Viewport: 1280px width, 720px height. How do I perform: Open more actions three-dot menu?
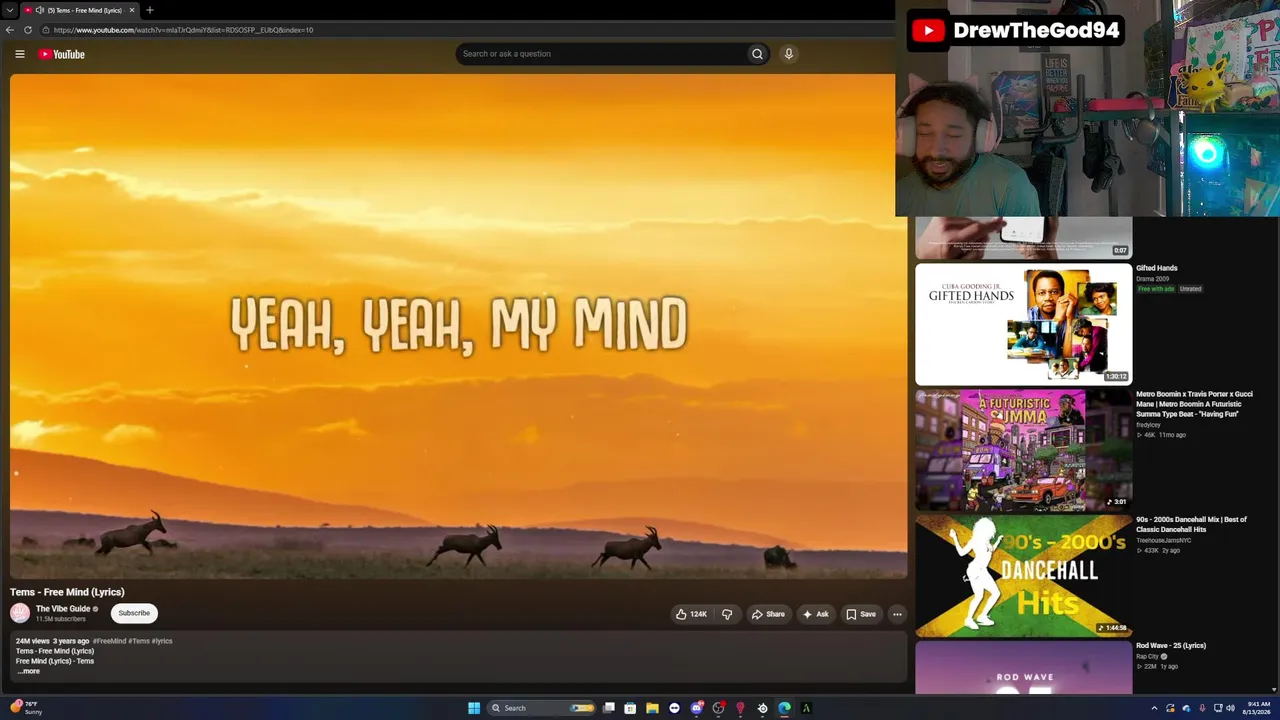tap(897, 614)
